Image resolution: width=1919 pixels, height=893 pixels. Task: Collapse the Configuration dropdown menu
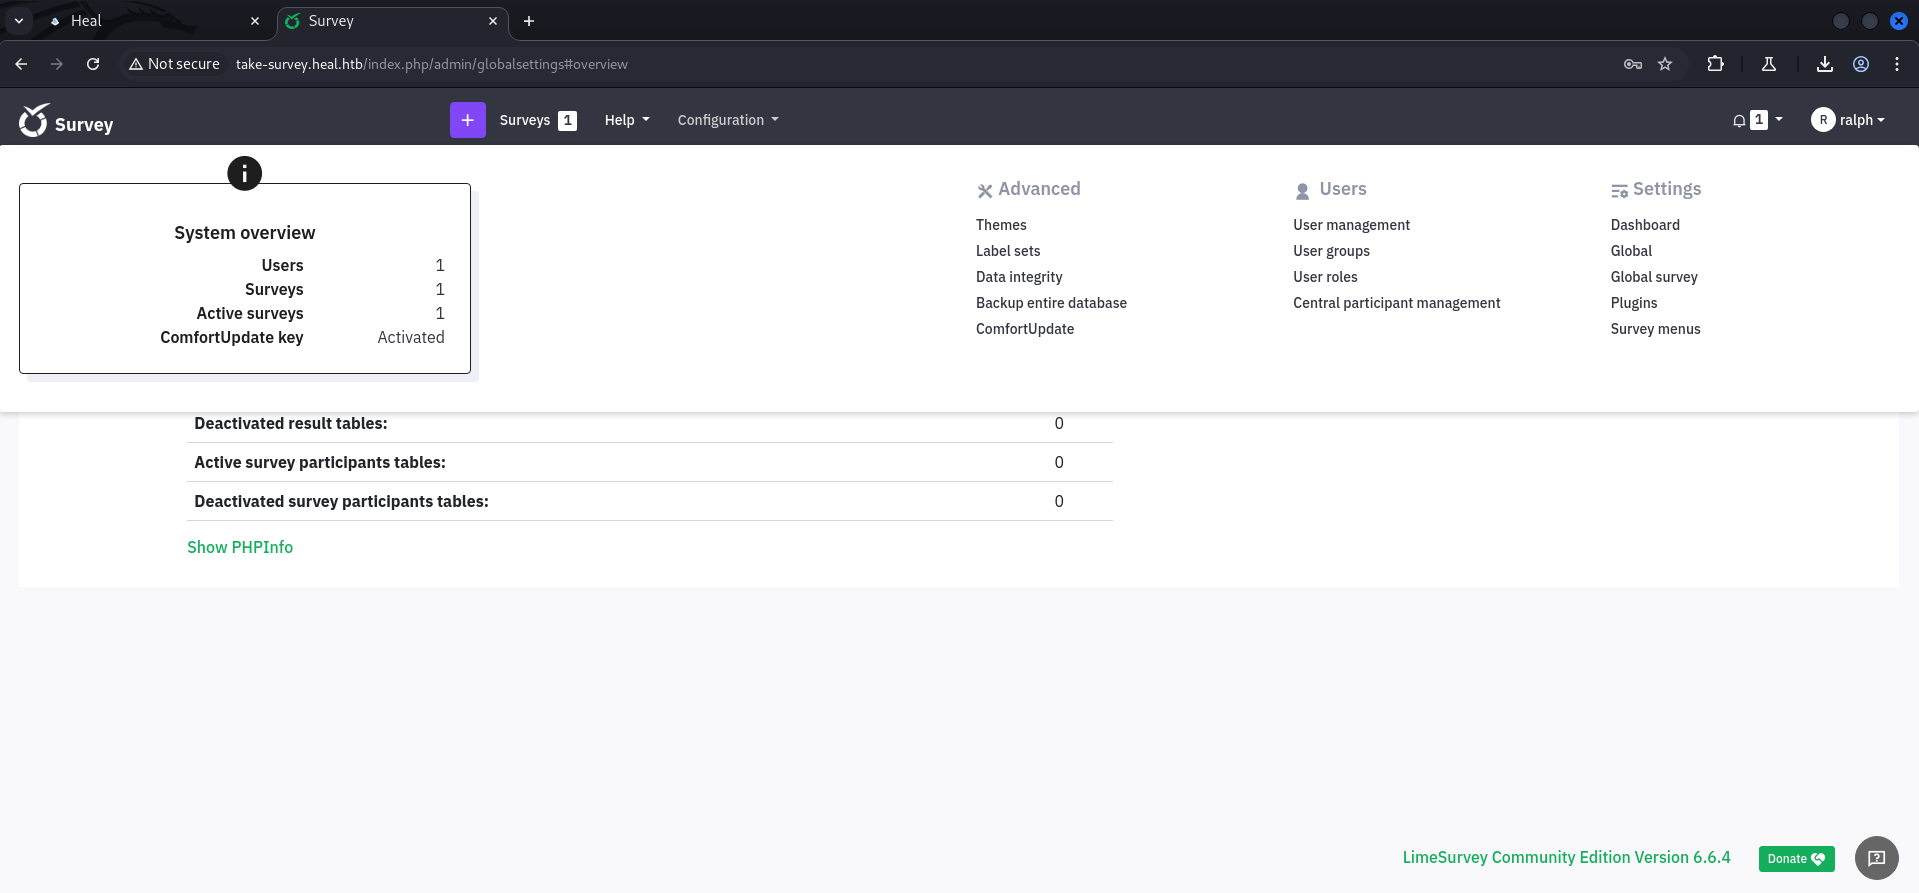tap(727, 120)
